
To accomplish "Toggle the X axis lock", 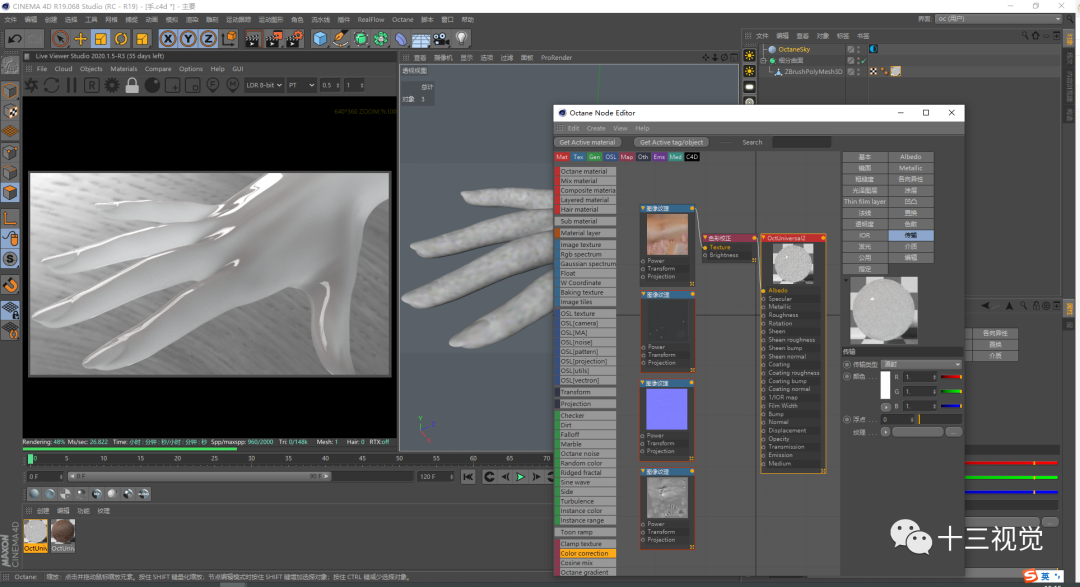I will tap(167, 39).
